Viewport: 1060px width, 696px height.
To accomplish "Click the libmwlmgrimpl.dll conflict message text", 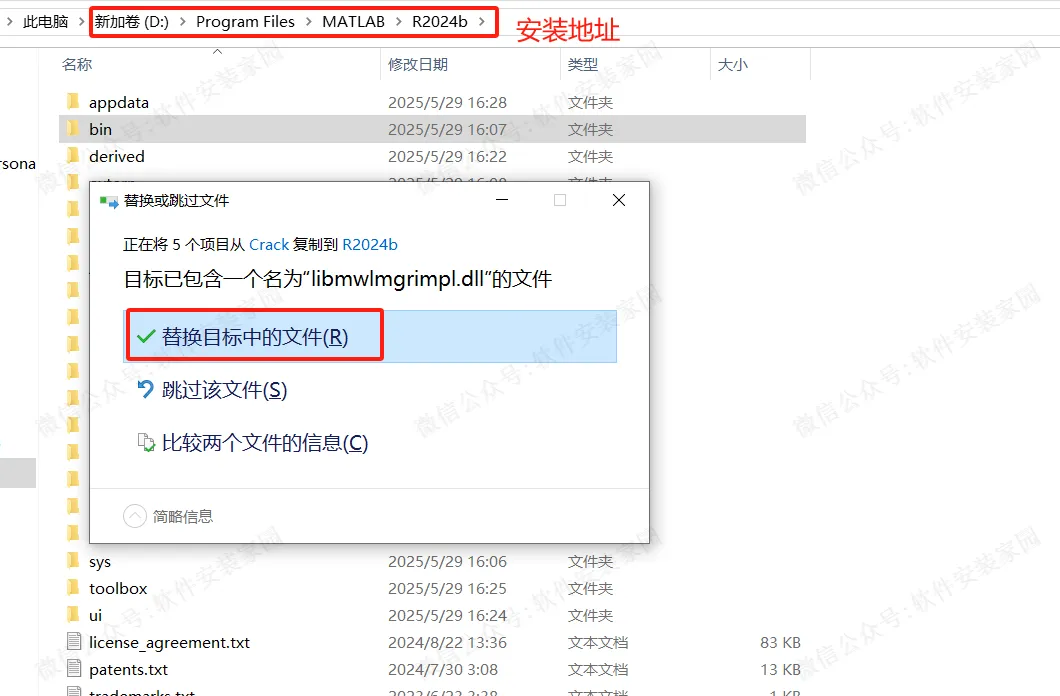I will [x=337, y=278].
